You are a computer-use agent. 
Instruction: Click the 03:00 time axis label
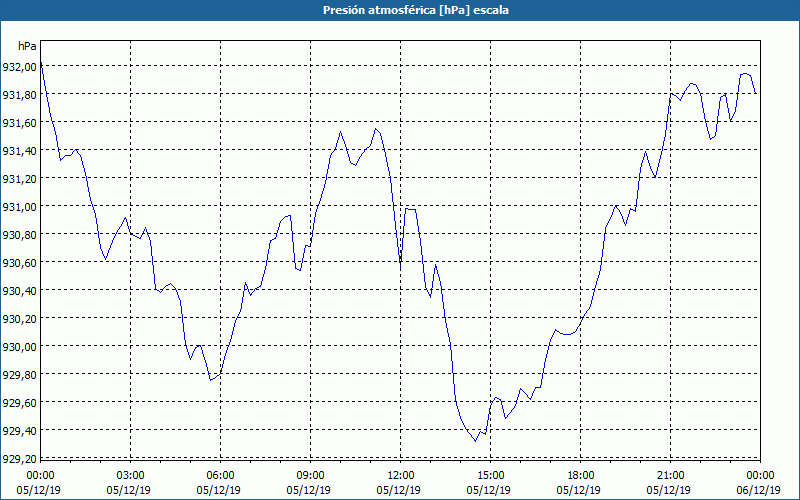click(x=131, y=476)
